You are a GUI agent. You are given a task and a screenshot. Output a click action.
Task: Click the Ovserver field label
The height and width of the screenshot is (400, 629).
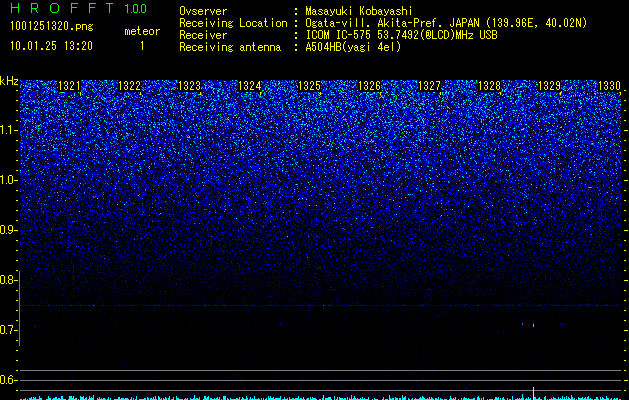tap(203, 11)
